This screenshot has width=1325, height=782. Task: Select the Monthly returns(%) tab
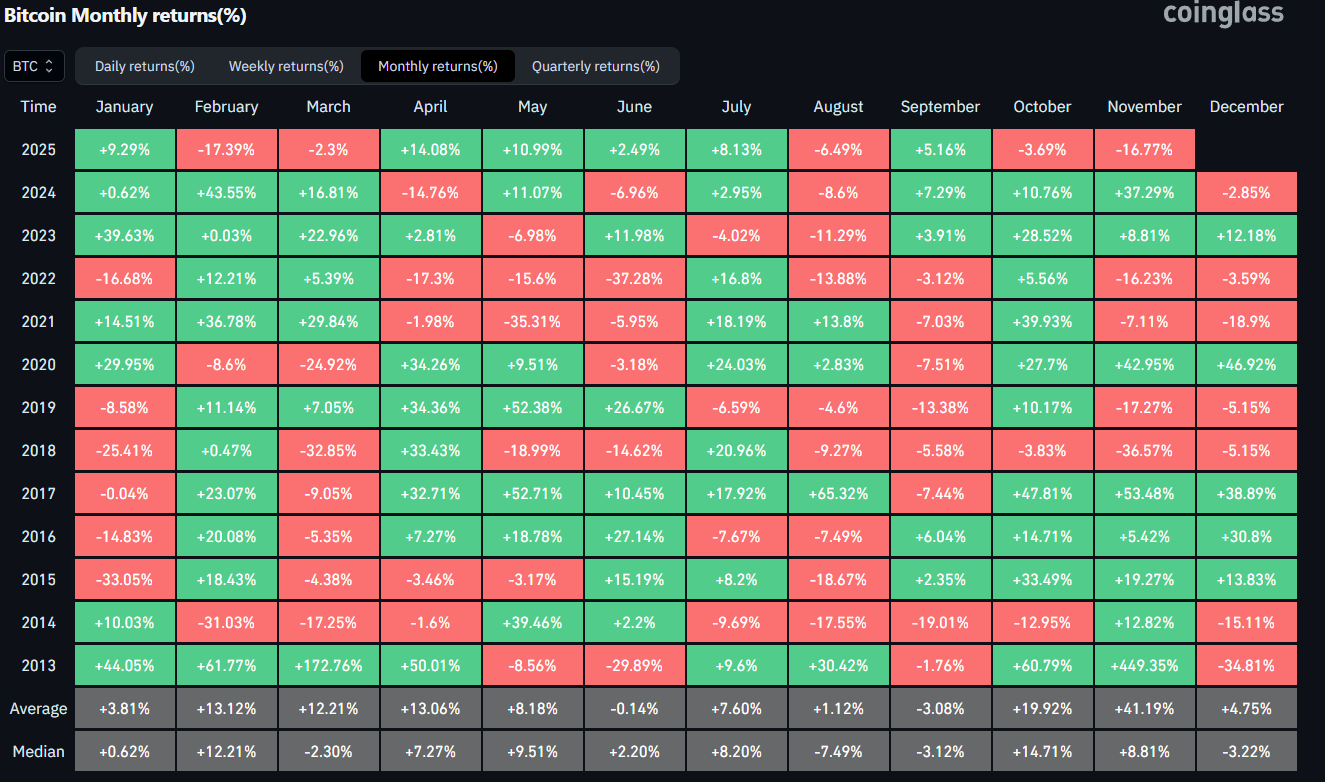[x=437, y=66]
